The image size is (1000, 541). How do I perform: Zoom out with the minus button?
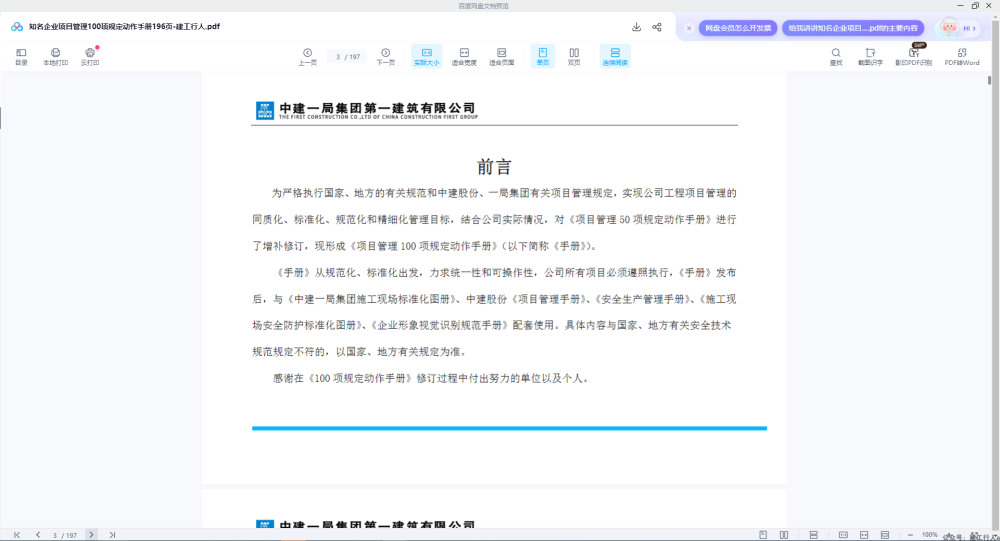910,535
